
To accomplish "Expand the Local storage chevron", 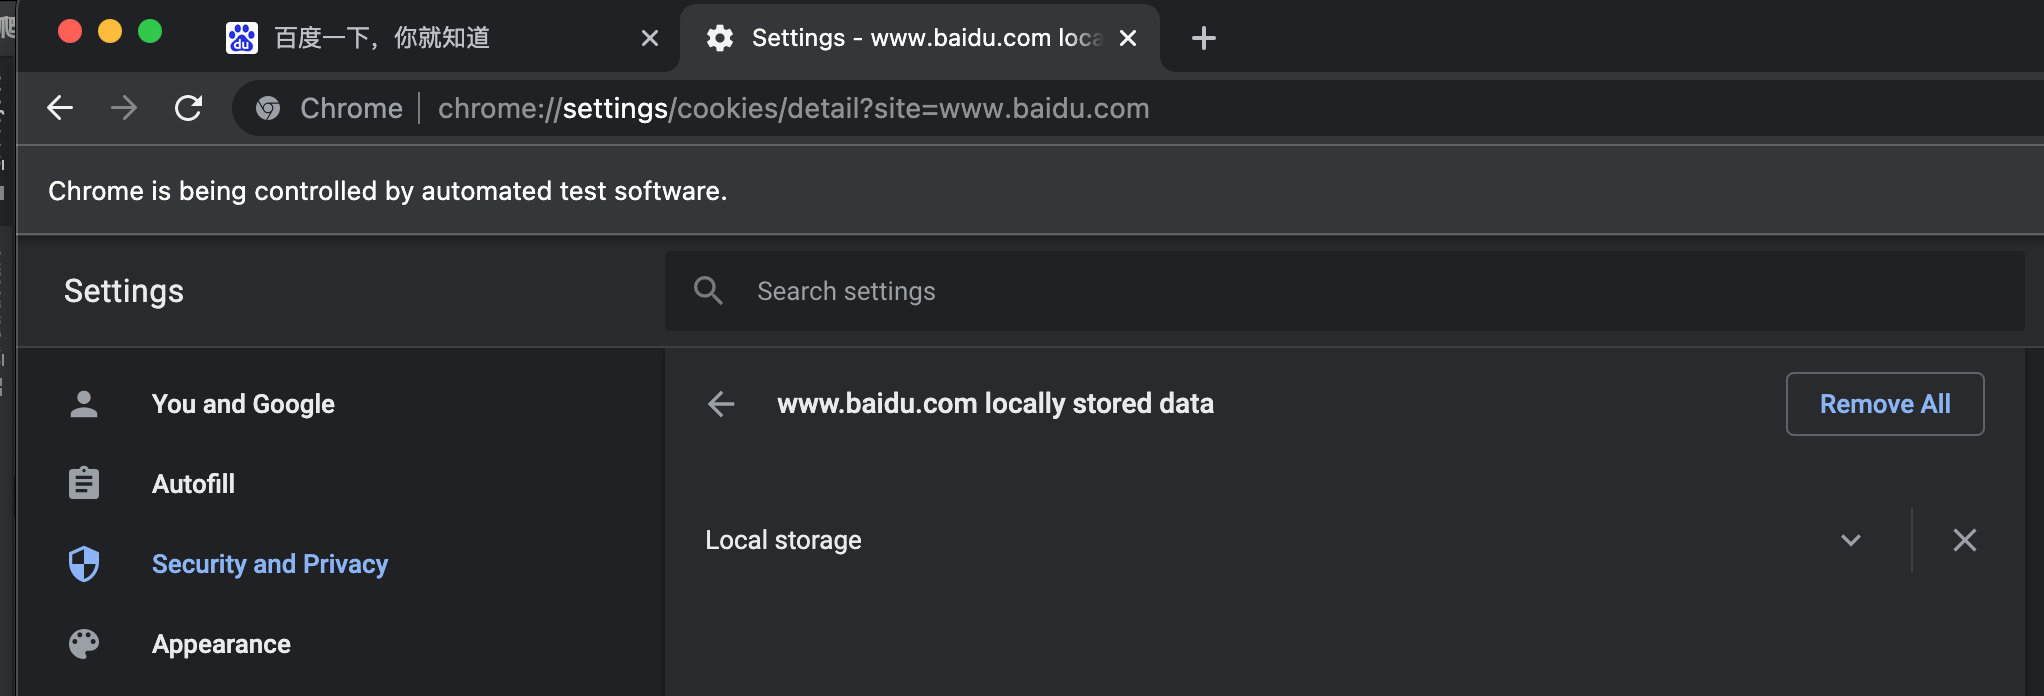I will click(1850, 540).
